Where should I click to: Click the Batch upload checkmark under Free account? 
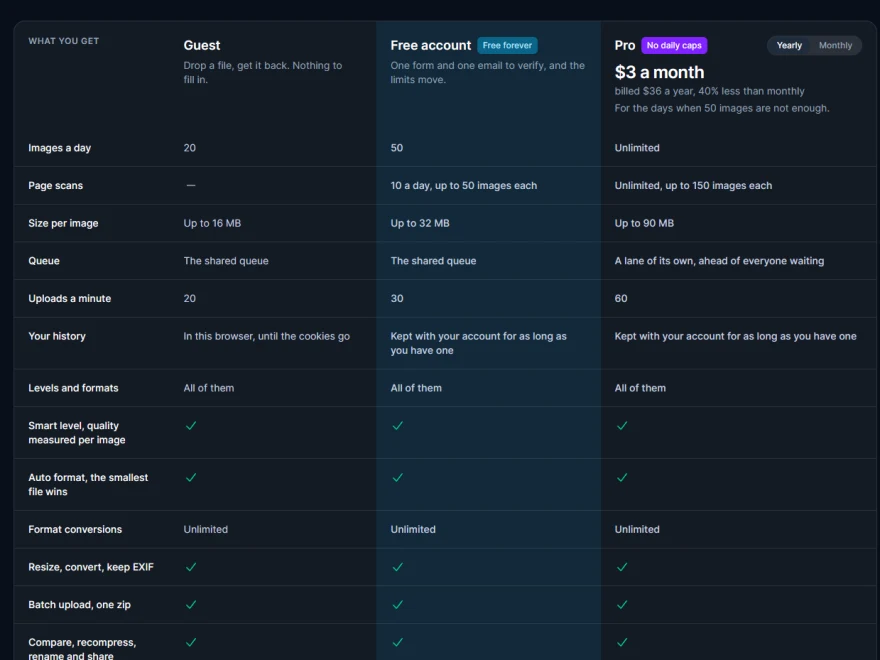[397, 605]
